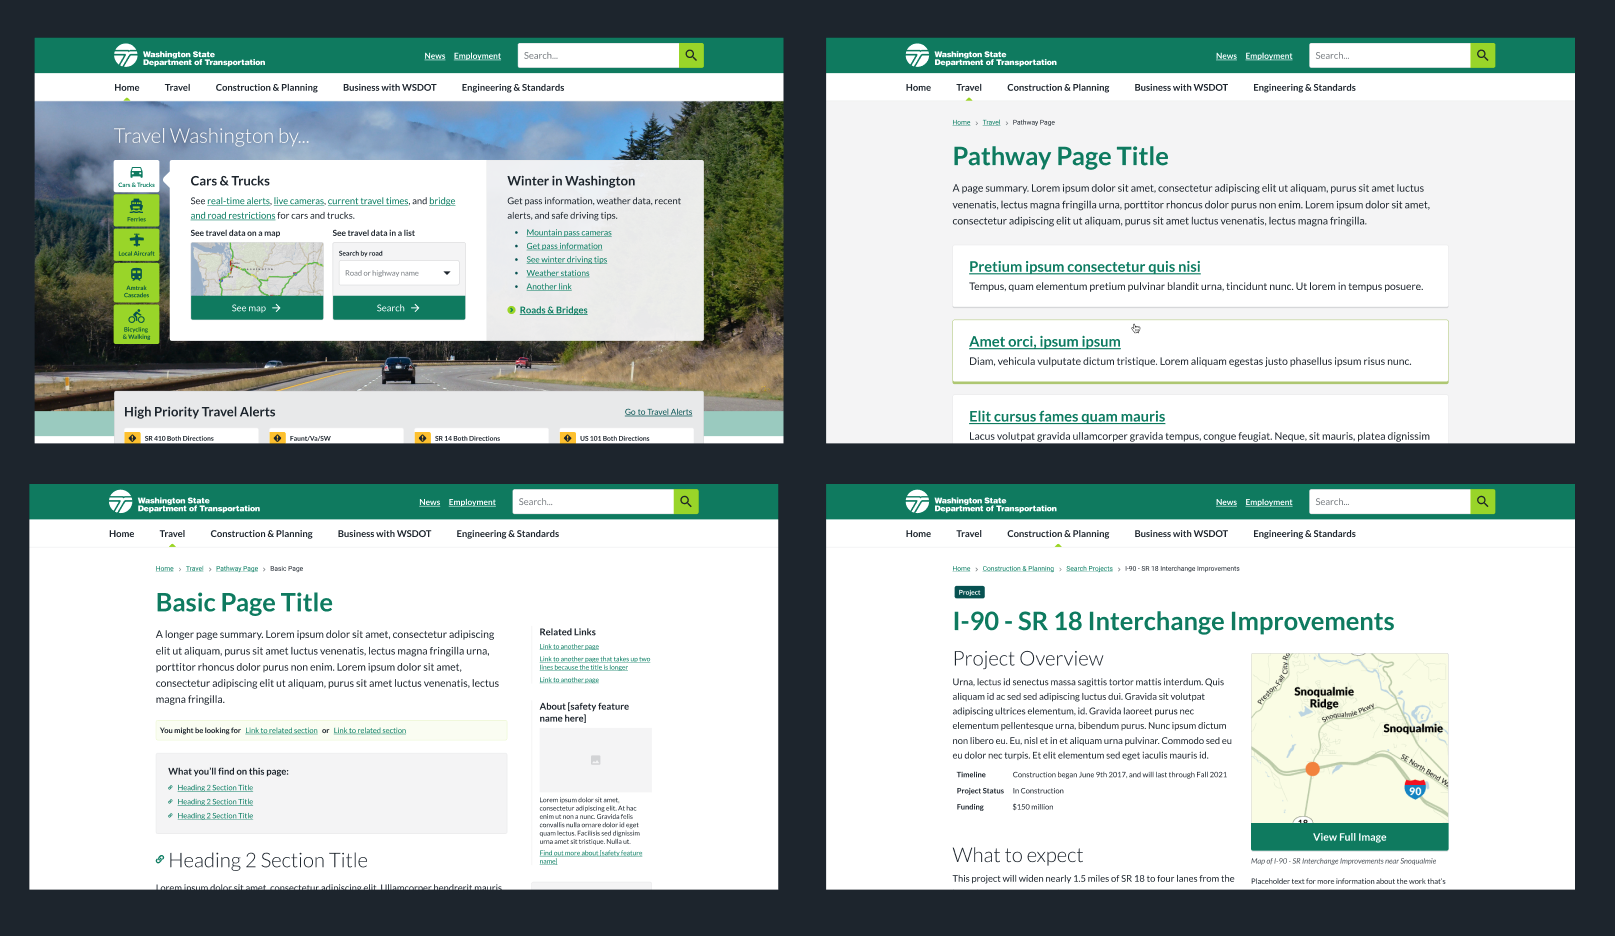This screenshot has width=1615, height=936.
Task: Open the Amet orci, ipsum ipsum card link
Action: [1044, 342]
